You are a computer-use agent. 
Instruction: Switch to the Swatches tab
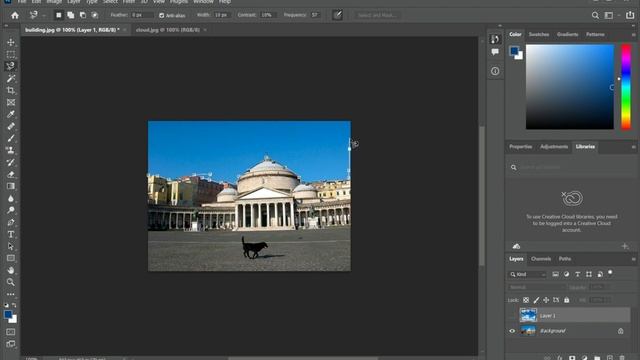point(539,34)
